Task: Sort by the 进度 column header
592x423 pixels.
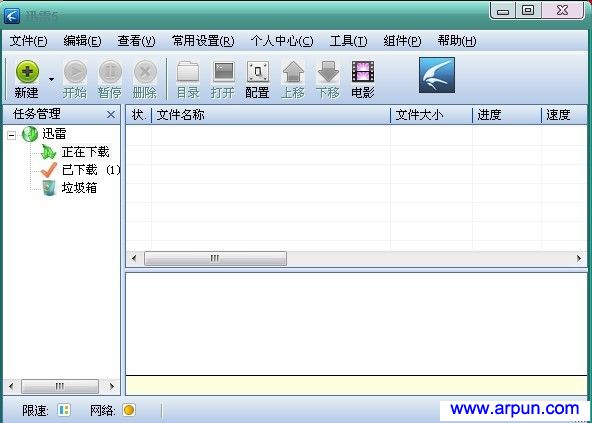Action: [507, 115]
